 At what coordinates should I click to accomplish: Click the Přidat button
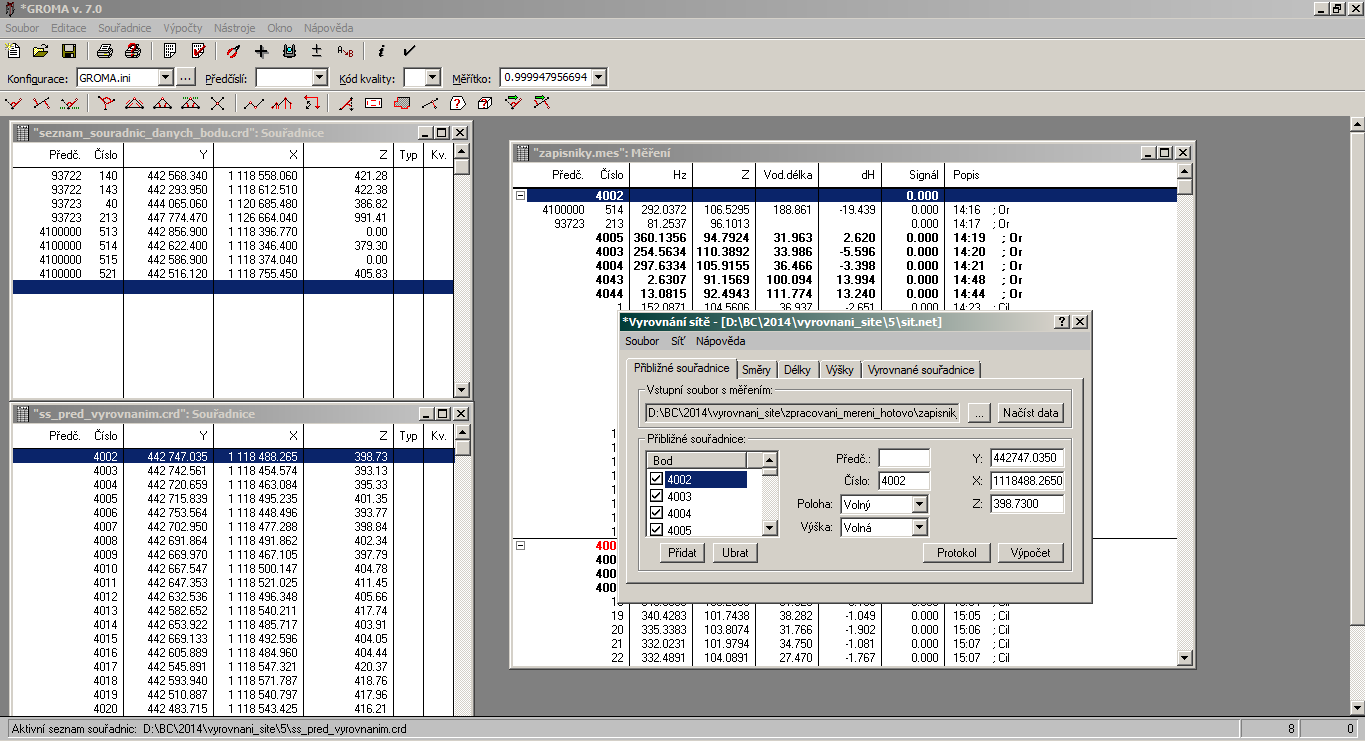click(x=682, y=553)
